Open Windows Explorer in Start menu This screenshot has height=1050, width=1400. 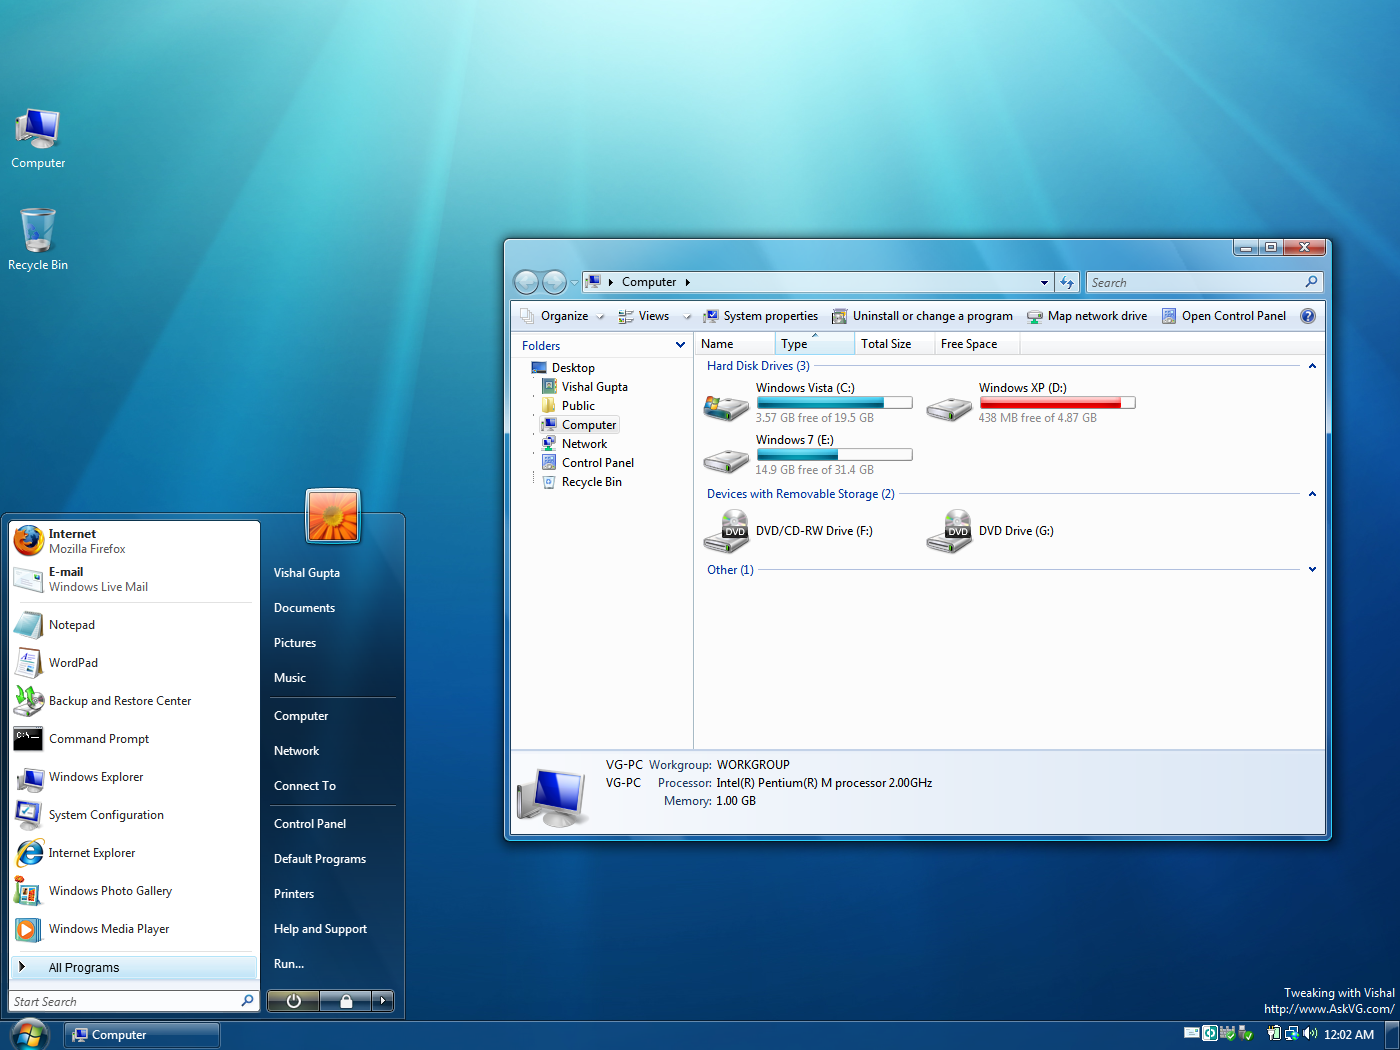[x=134, y=777]
